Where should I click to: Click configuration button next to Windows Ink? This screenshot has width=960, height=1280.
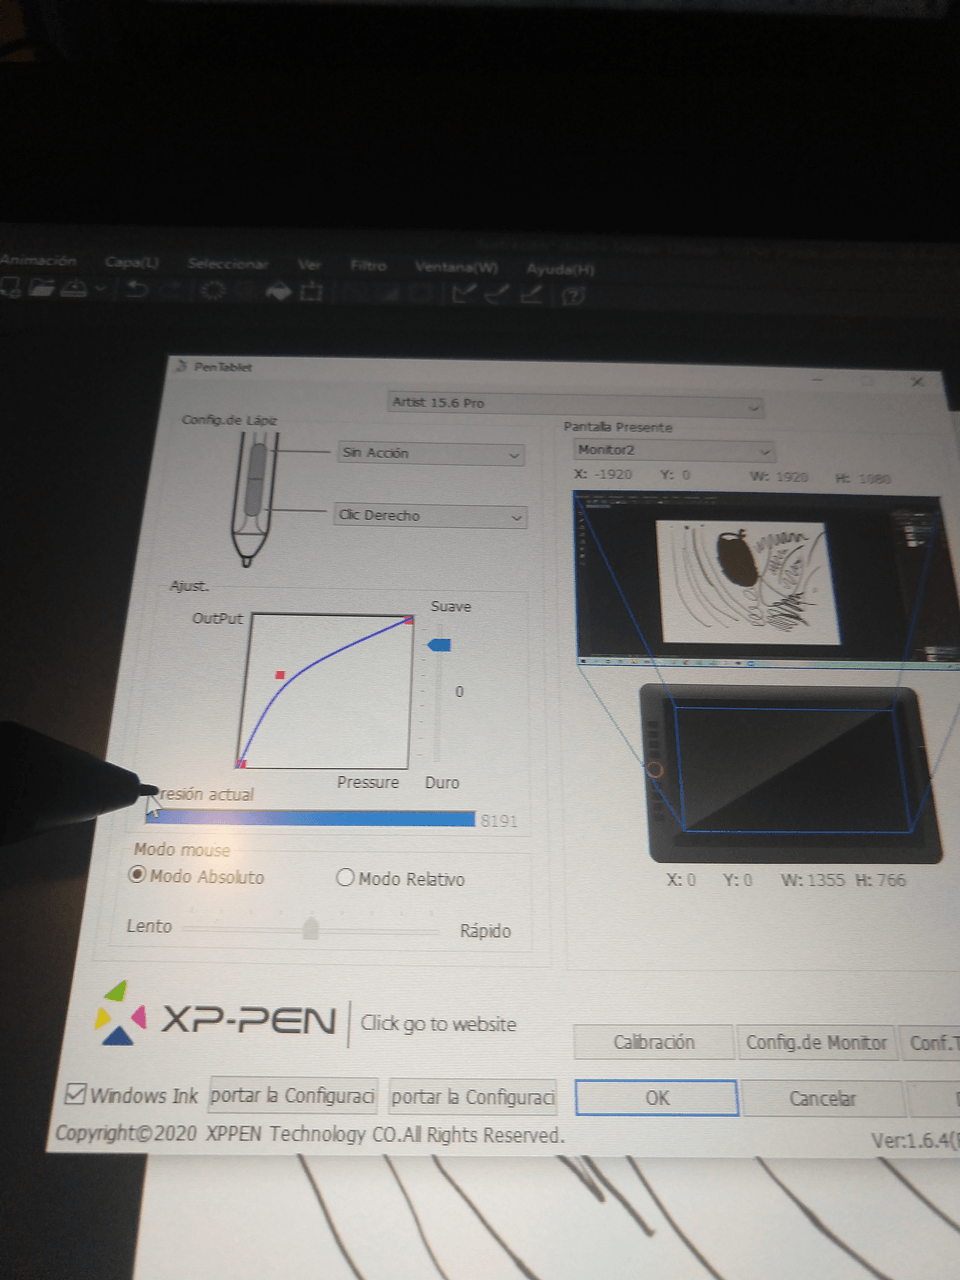292,1096
